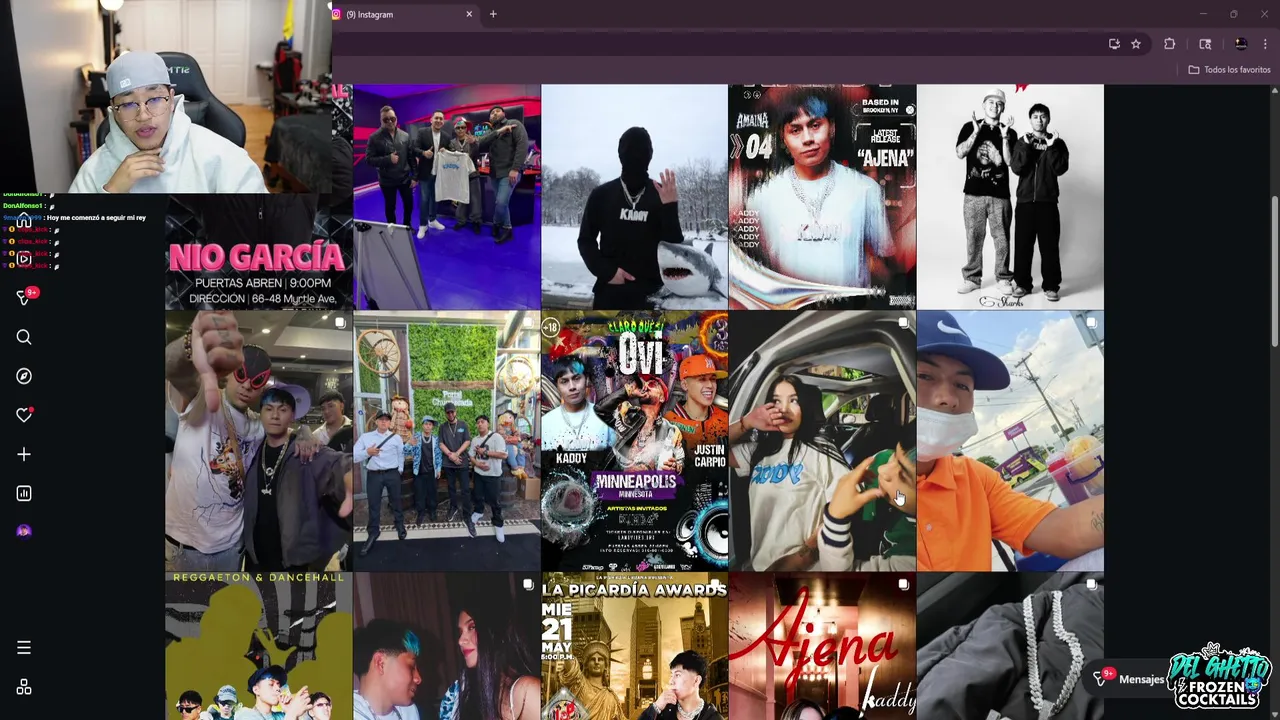Open a new browser tab

pos(493,14)
